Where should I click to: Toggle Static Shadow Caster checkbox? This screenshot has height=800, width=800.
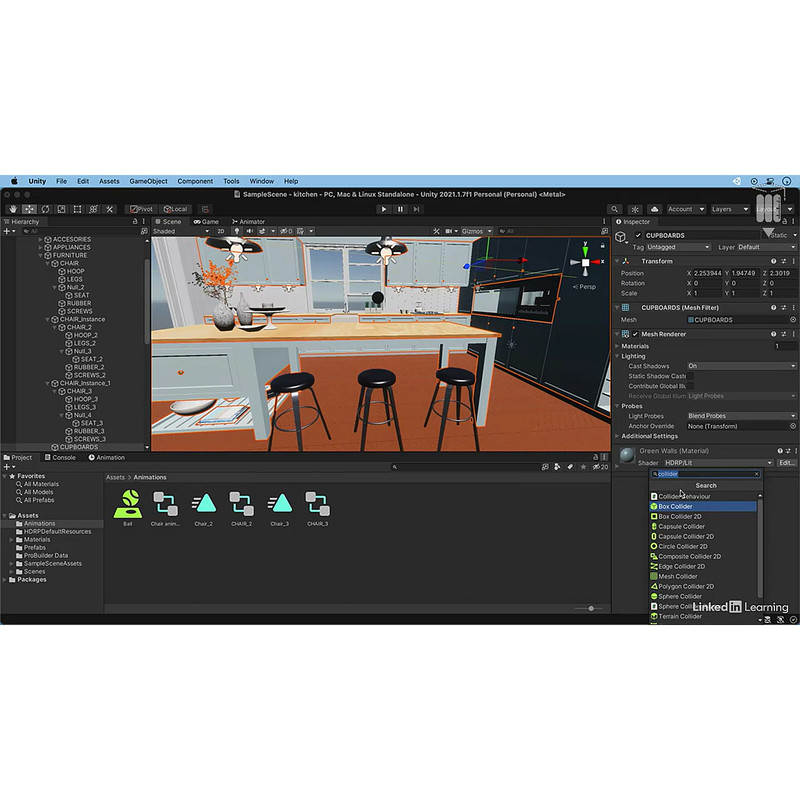(x=690, y=376)
